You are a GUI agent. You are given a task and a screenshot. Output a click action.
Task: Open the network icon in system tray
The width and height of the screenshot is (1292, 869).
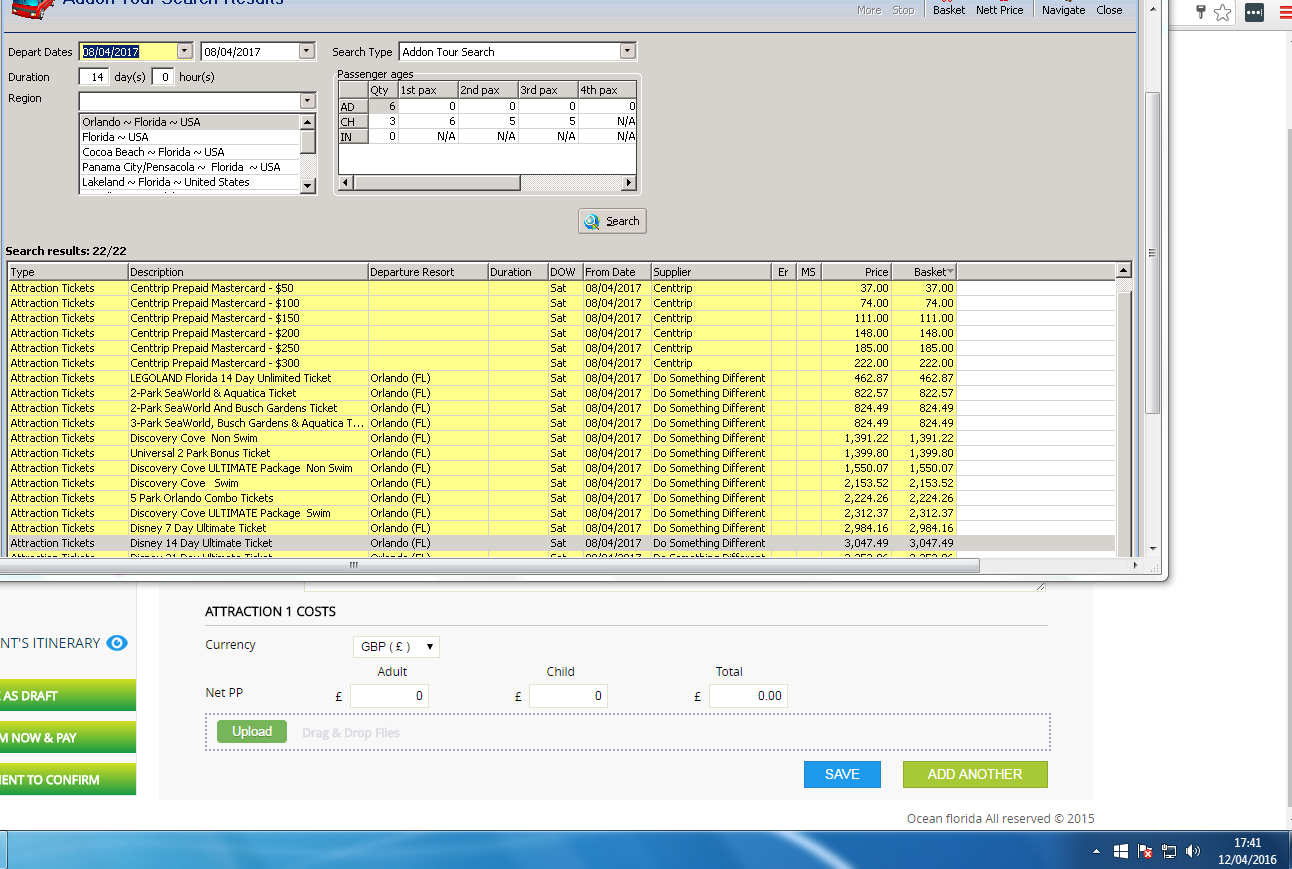point(1169,851)
